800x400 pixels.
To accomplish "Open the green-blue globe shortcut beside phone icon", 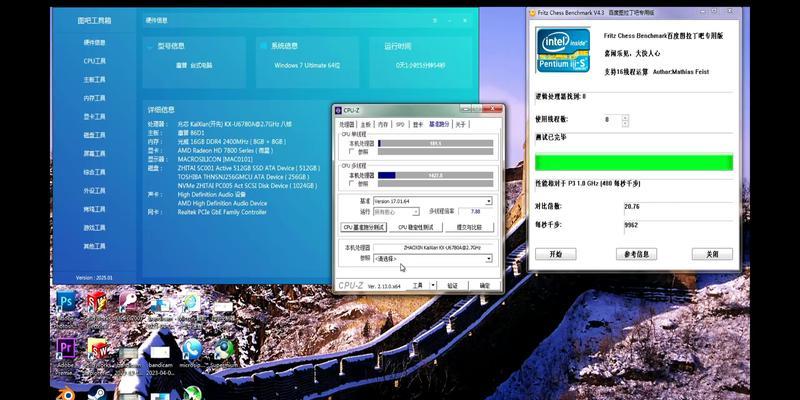I will (x=223, y=348).
